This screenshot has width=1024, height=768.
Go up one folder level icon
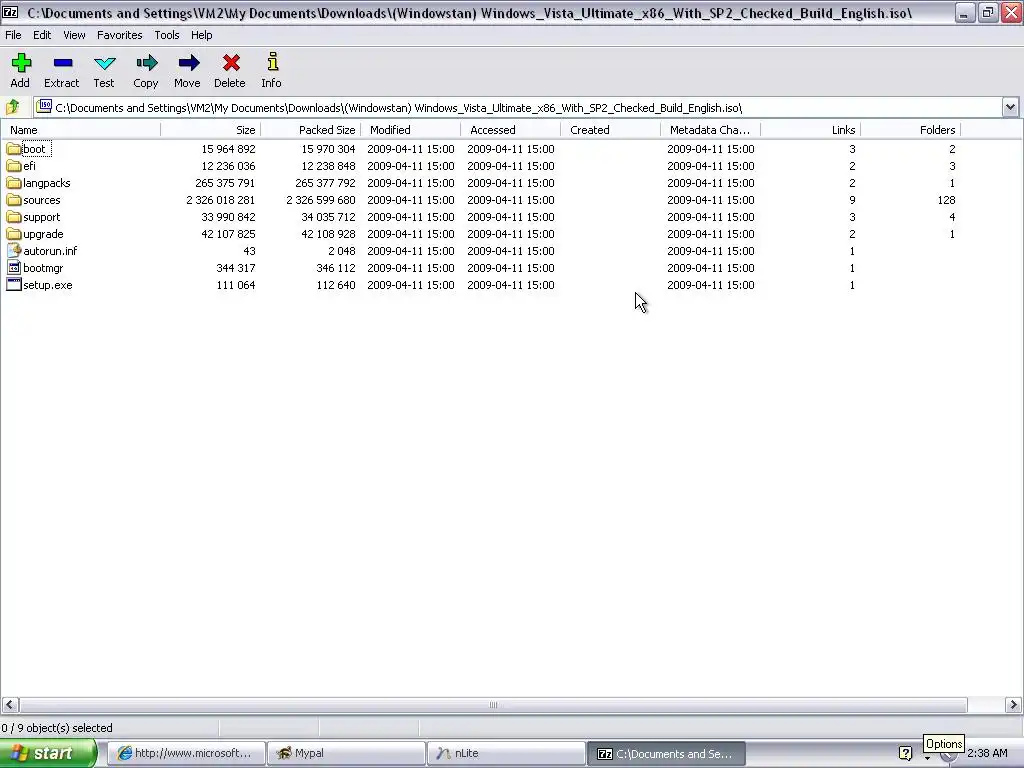coord(12,106)
